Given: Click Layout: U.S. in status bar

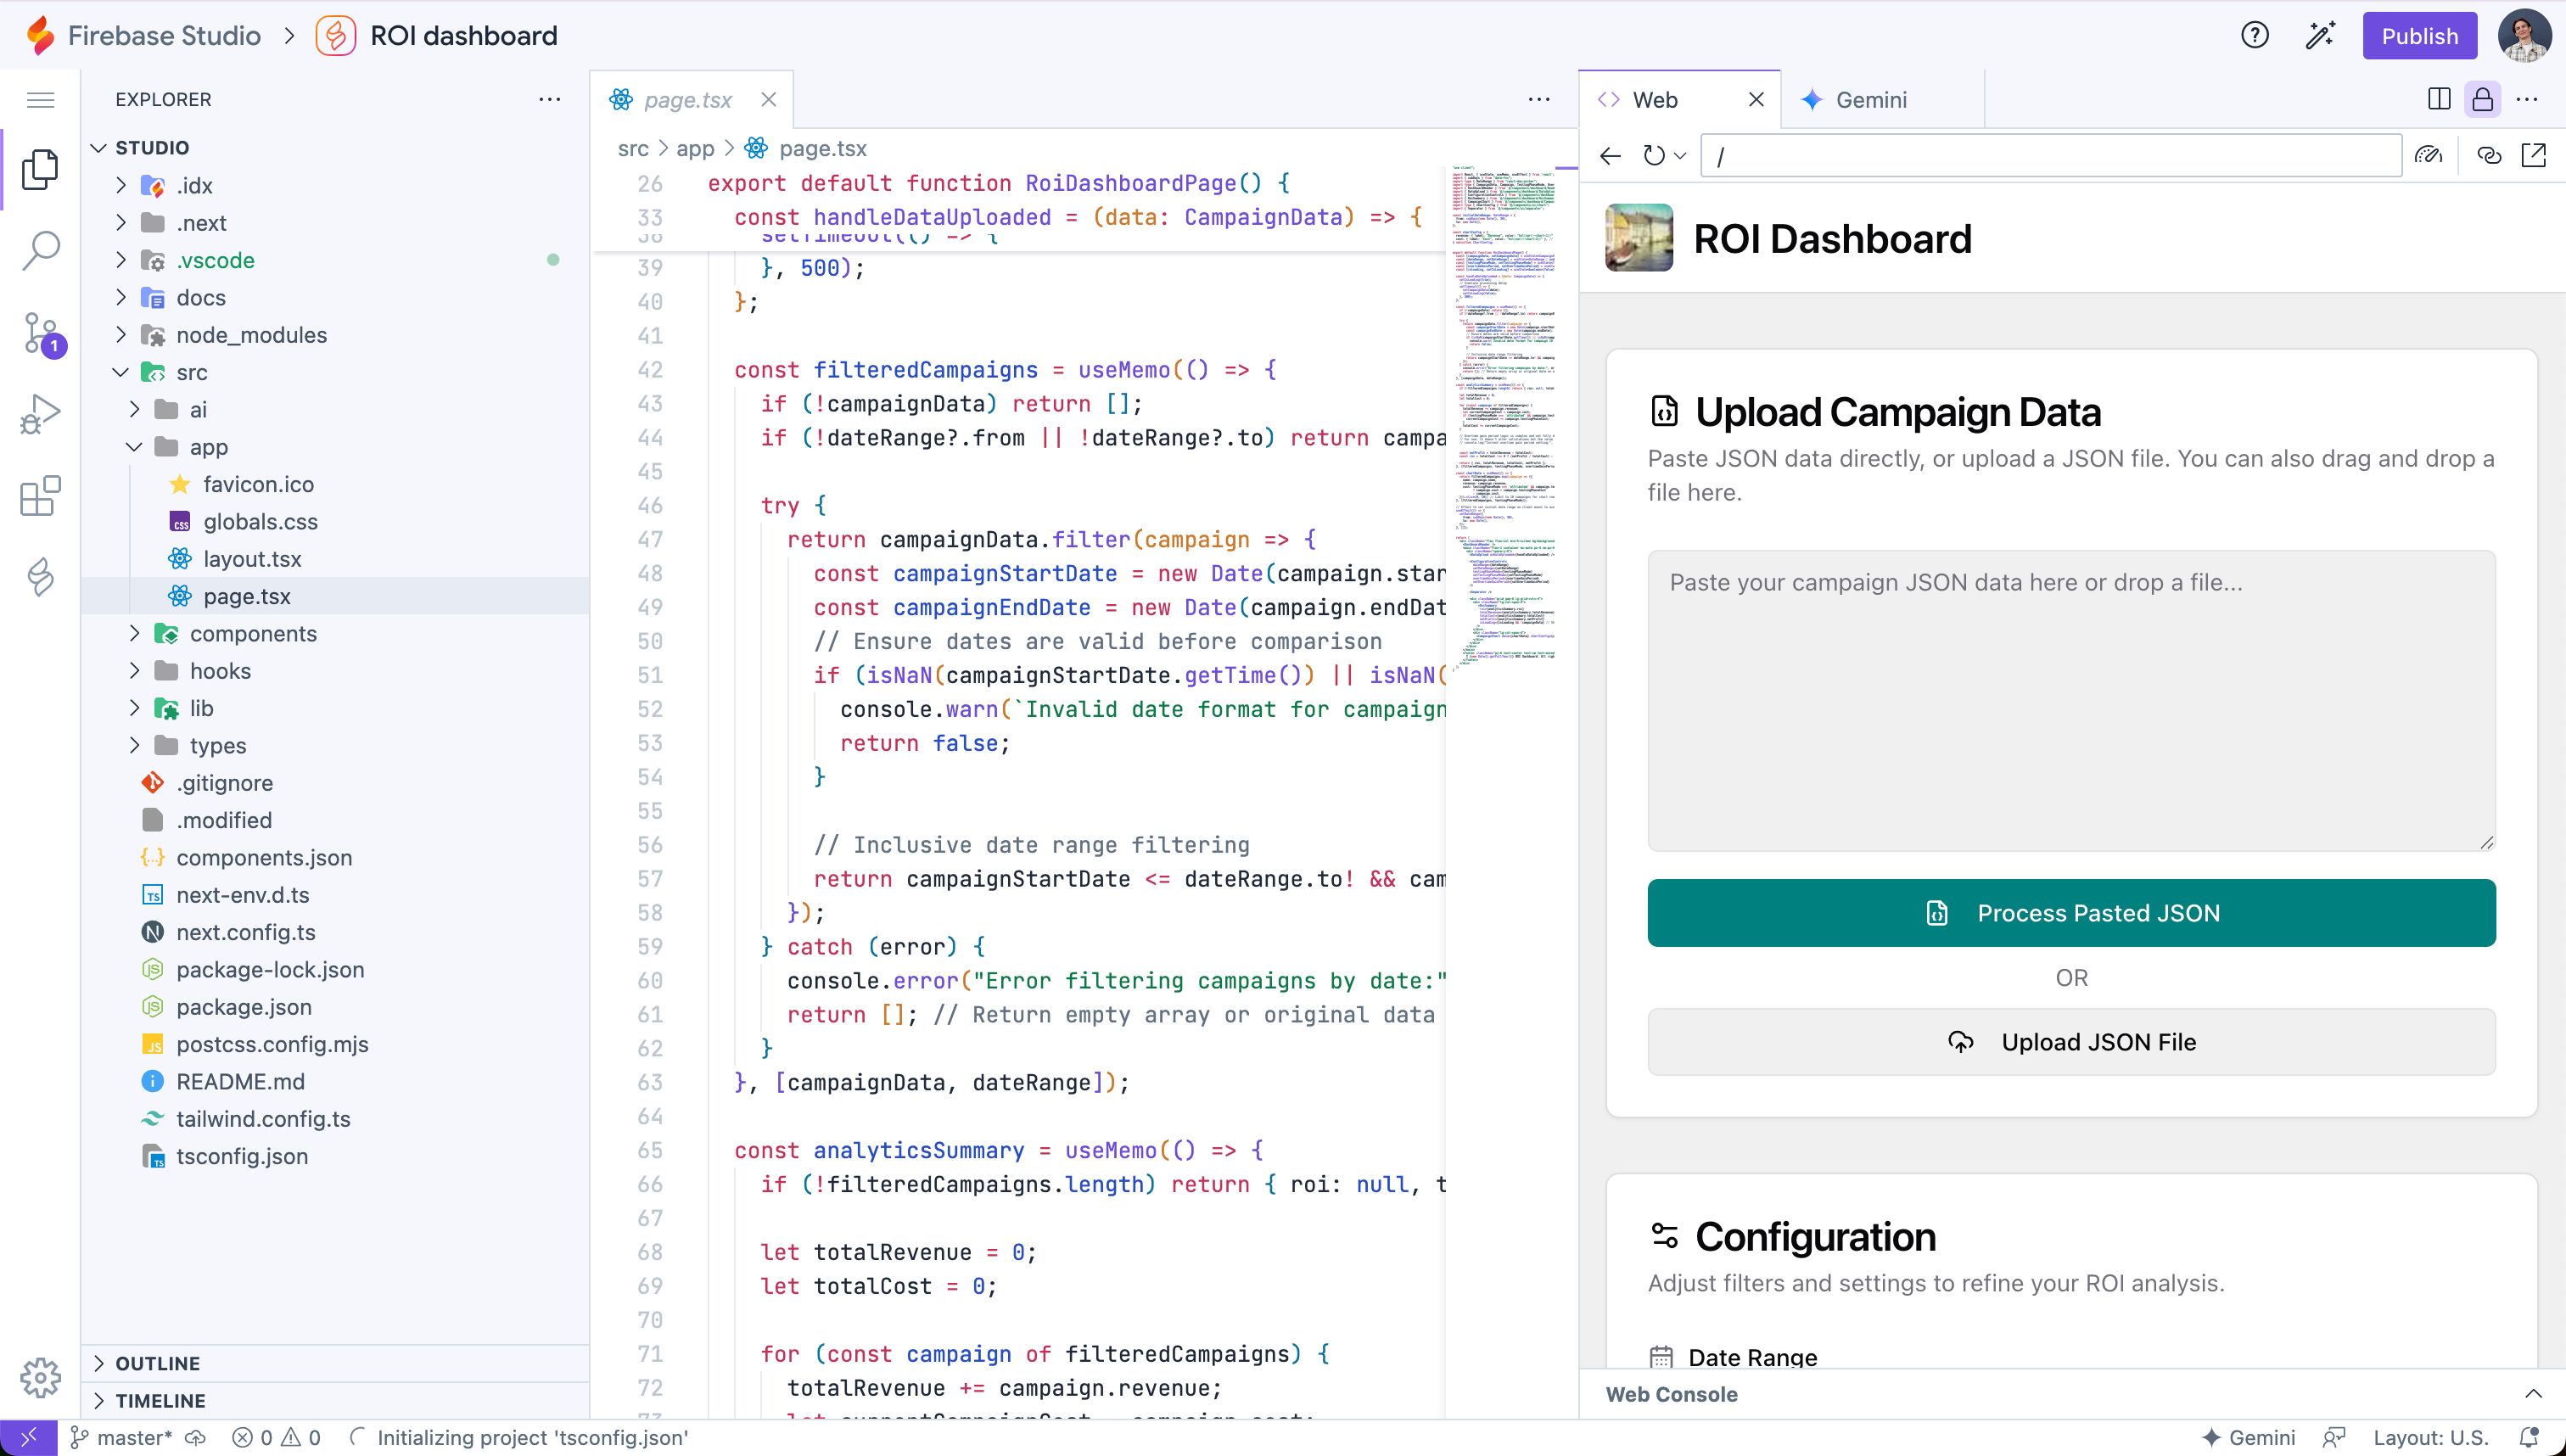Looking at the screenshot, I should coord(2430,1438).
